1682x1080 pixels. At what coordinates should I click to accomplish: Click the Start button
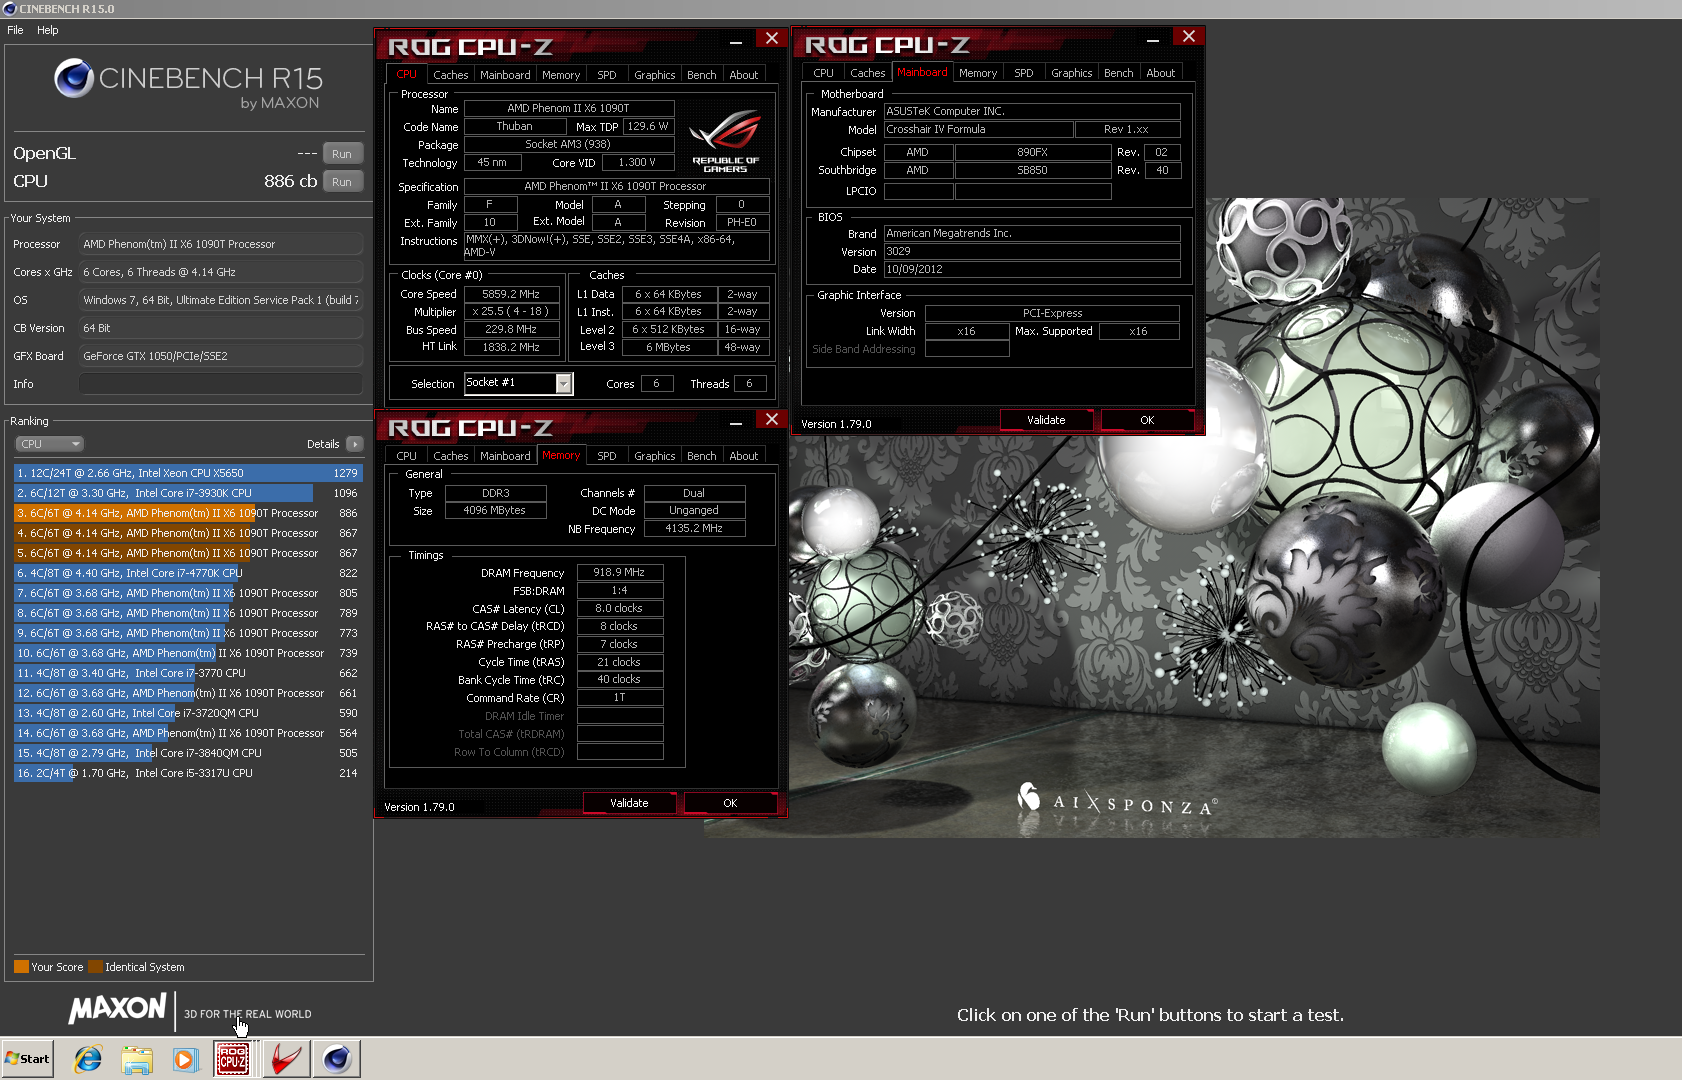[27, 1059]
